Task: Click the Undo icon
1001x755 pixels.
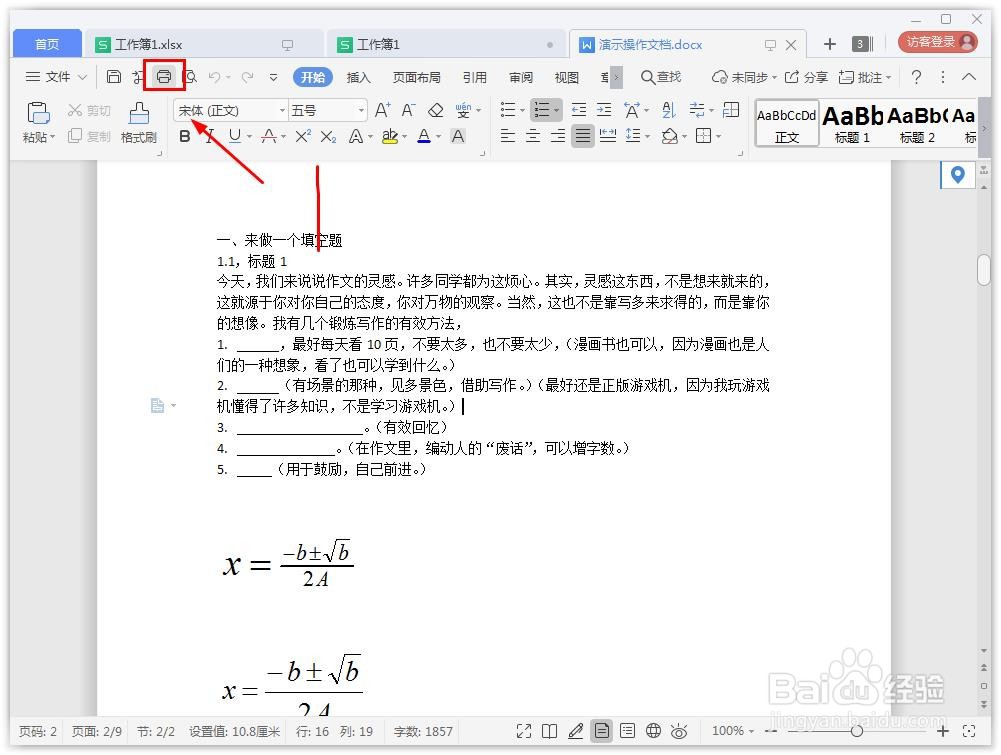Action: click(x=216, y=76)
